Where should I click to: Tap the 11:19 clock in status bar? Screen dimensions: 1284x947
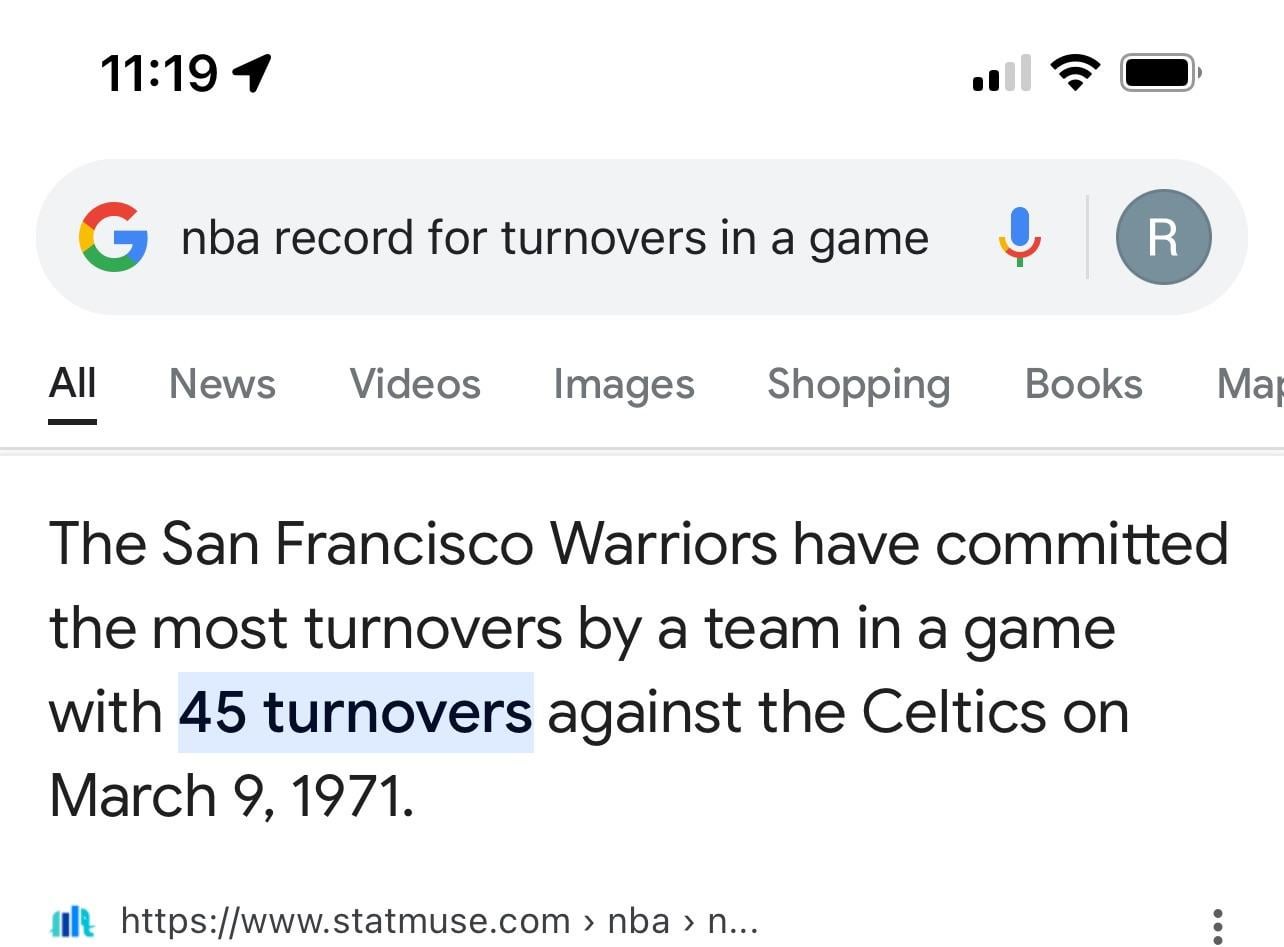[158, 73]
